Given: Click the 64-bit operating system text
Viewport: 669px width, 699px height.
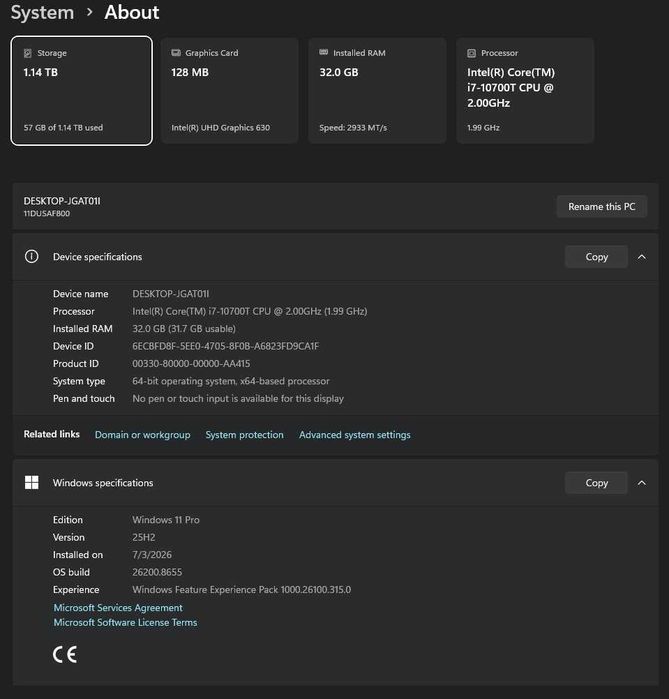Looking at the screenshot, I should pyautogui.click(x=231, y=381).
